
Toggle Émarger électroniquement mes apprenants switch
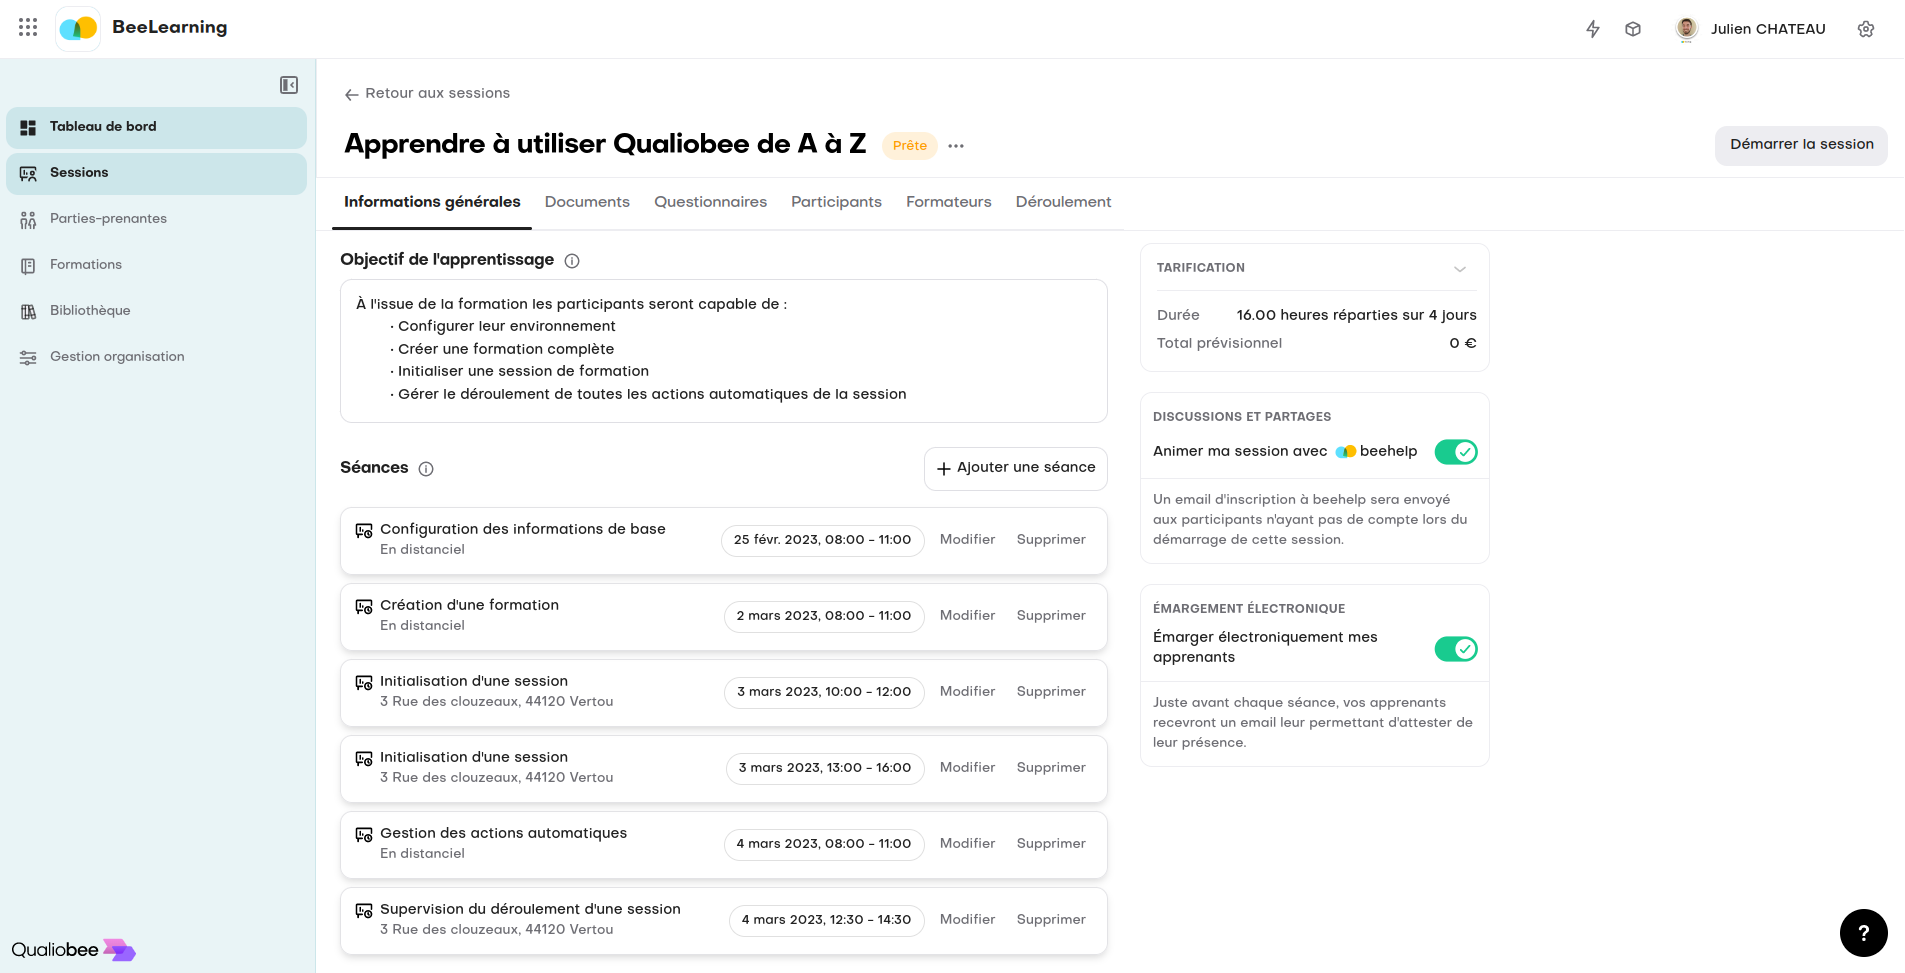pos(1456,649)
